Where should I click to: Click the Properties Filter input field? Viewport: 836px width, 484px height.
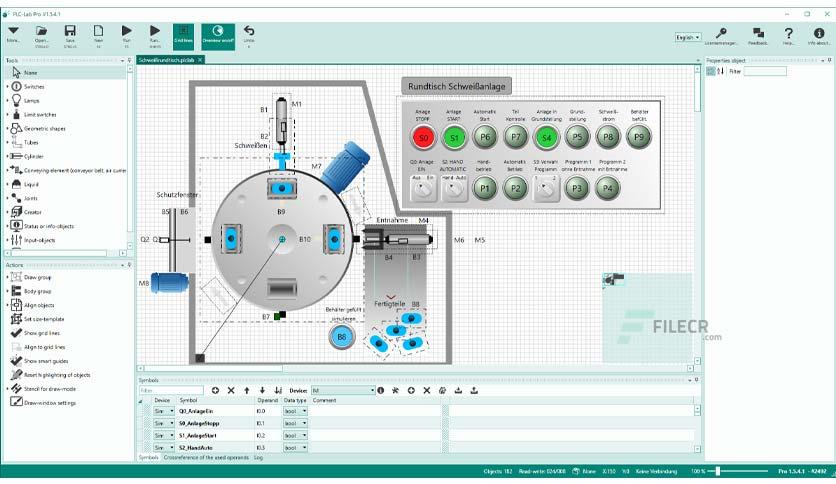point(765,71)
